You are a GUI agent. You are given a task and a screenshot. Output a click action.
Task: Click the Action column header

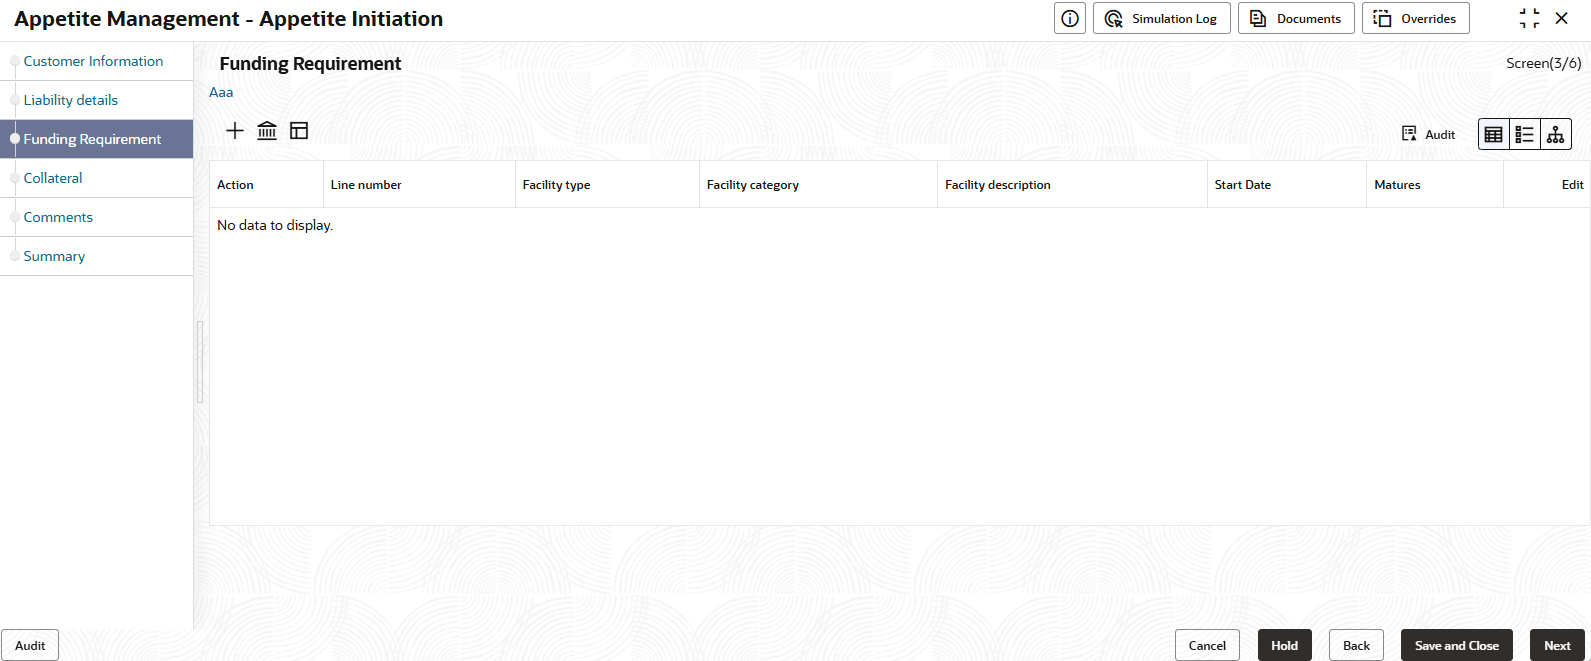point(266,185)
